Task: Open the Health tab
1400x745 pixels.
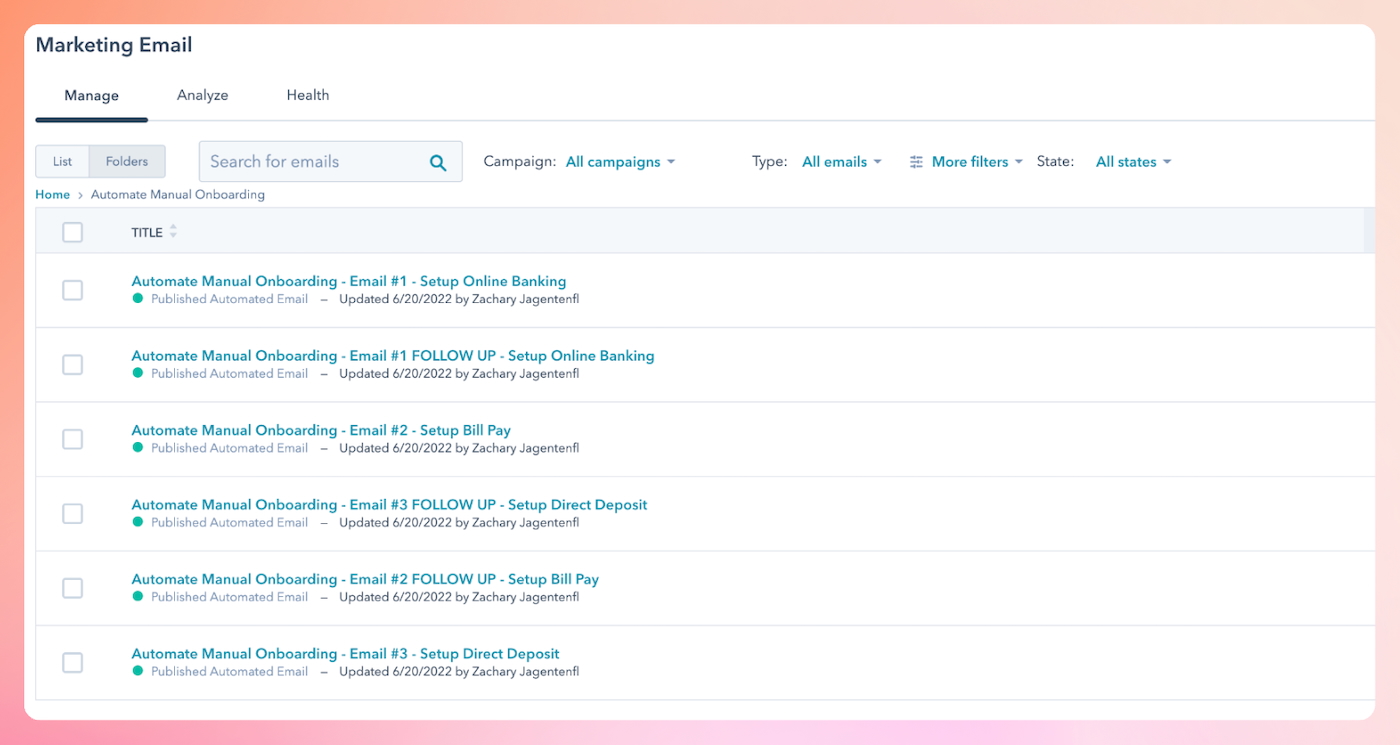Action: click(308, 95)
